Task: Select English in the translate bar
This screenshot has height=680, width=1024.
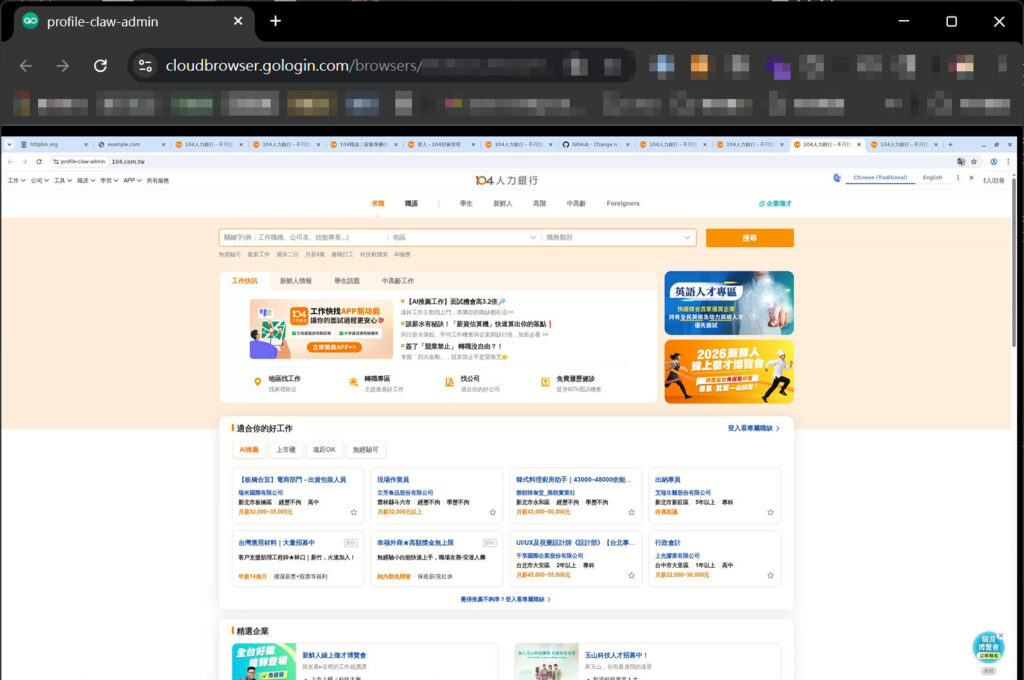Action: tap(933, 178)
